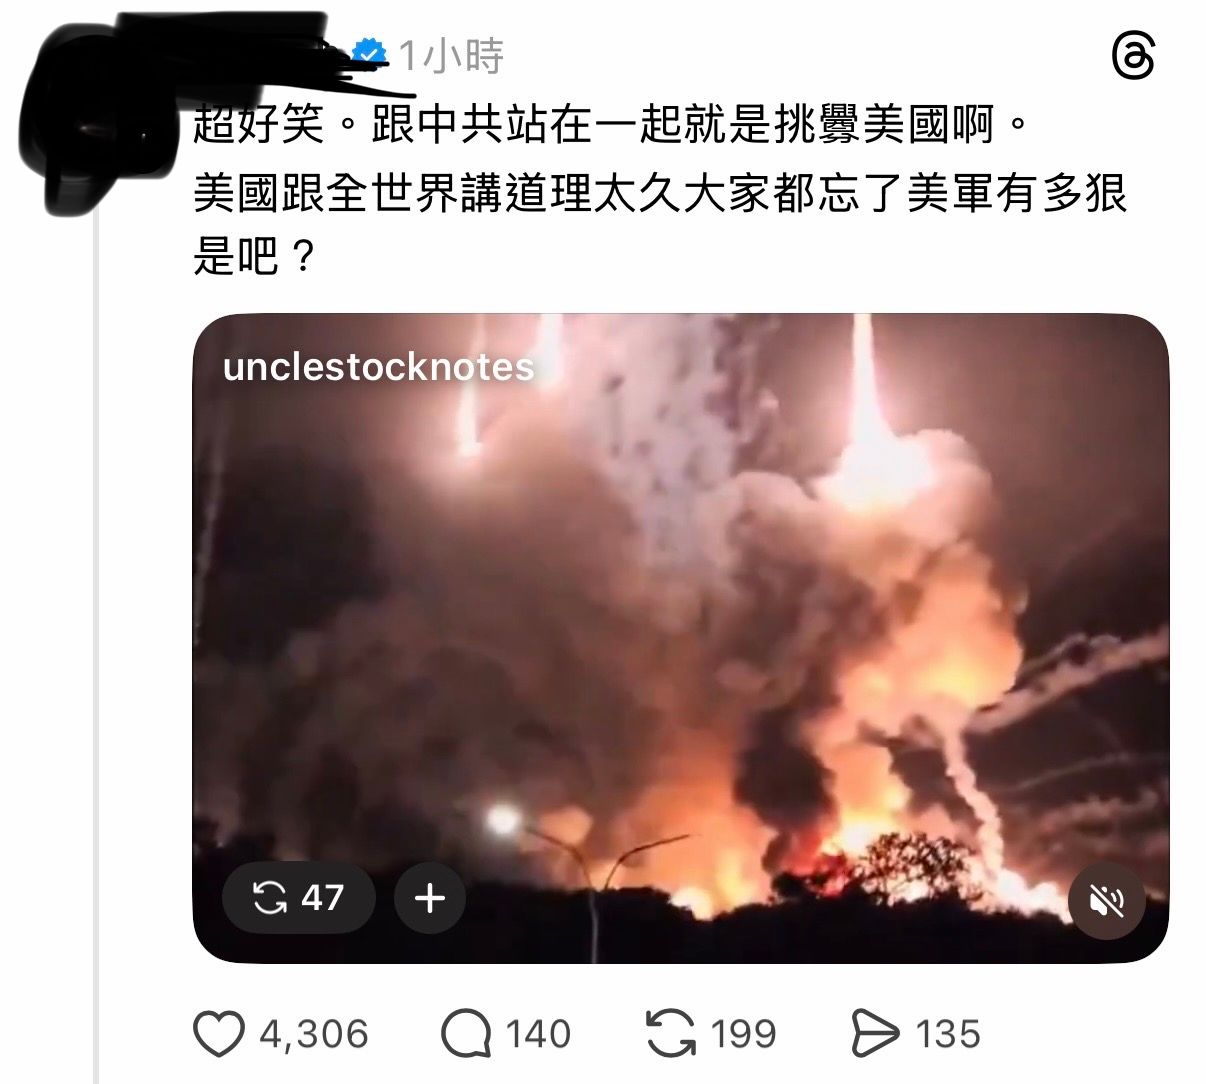Repost using the arrows icon below post

(x=671, y=1034)
